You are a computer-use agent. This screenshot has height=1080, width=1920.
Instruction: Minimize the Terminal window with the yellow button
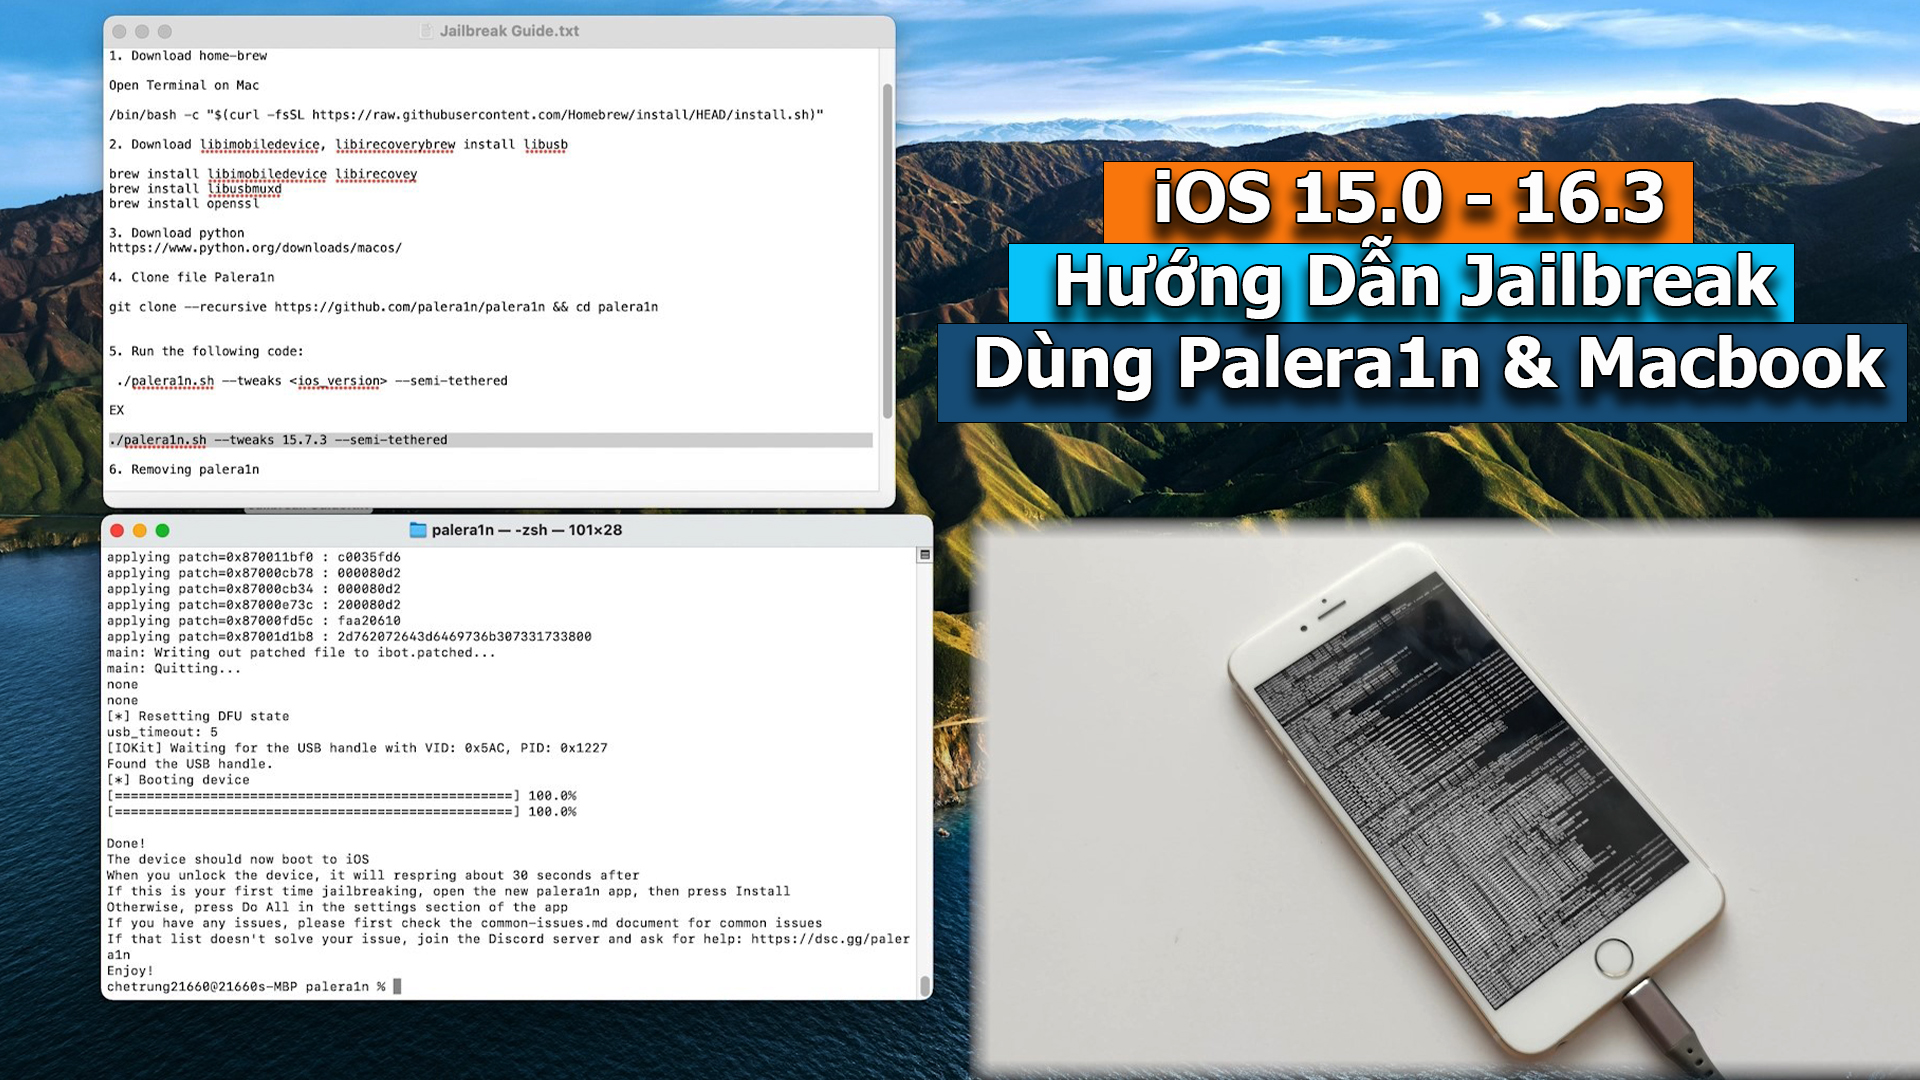(x=140, y=531)
